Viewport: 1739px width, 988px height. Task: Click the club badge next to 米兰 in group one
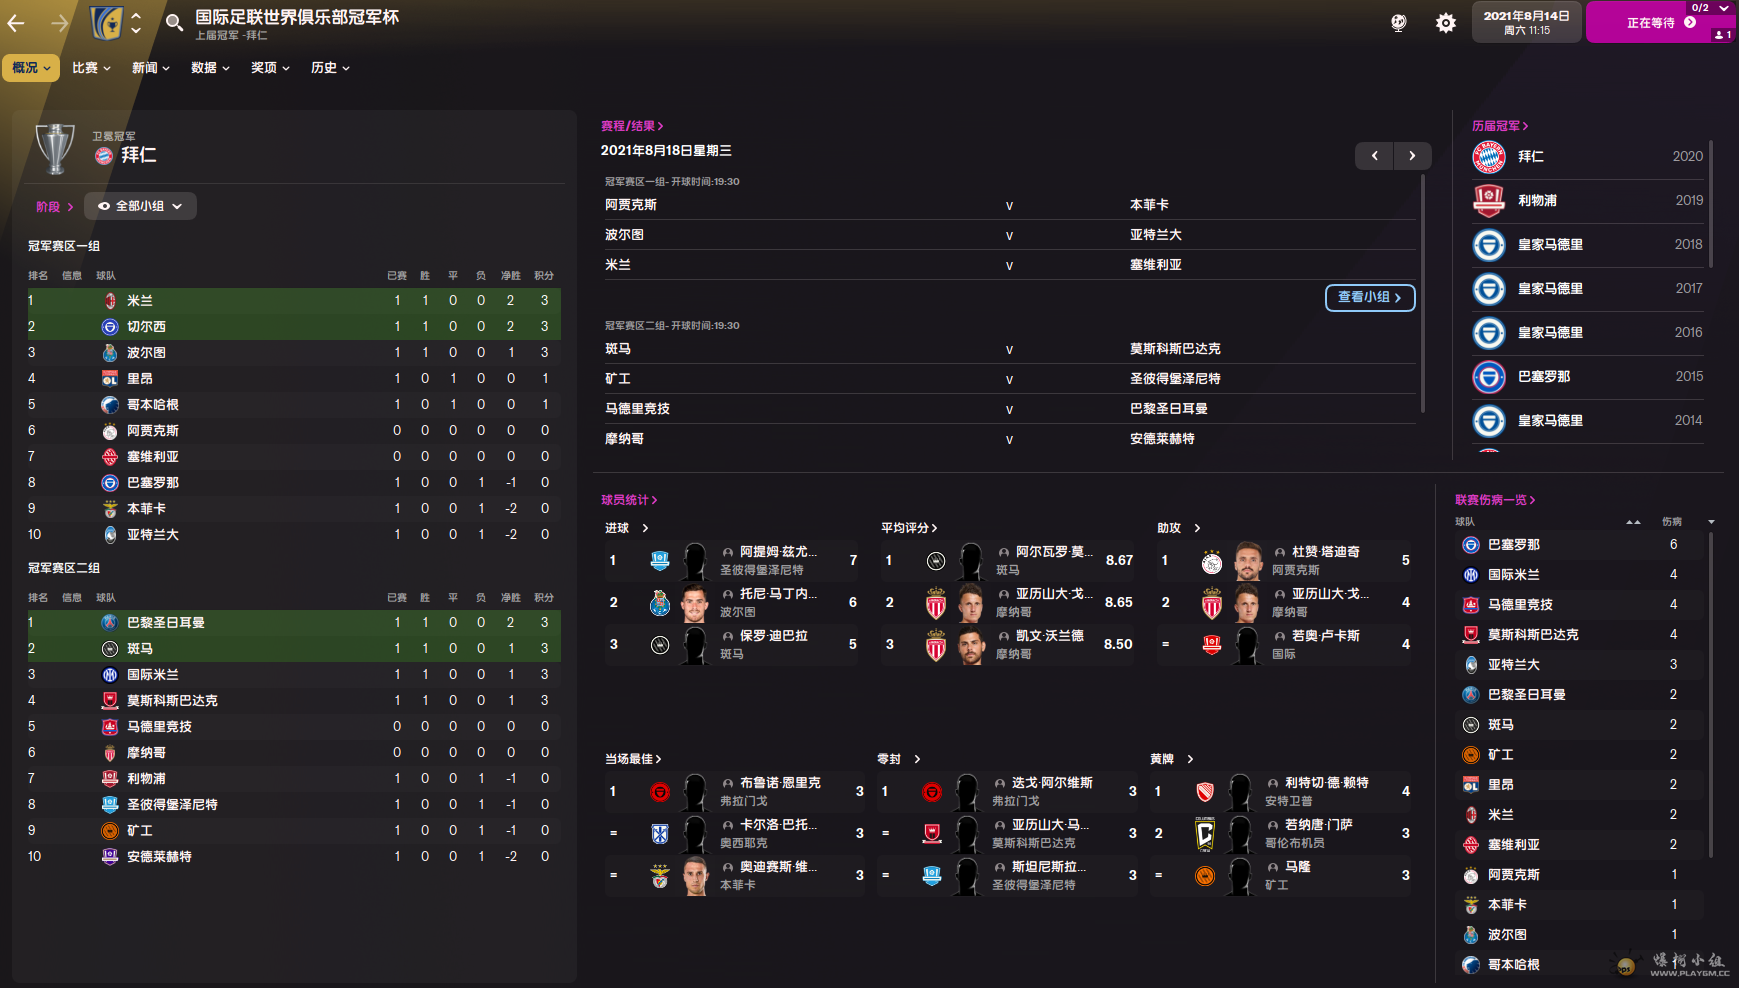tap(110, 301)
